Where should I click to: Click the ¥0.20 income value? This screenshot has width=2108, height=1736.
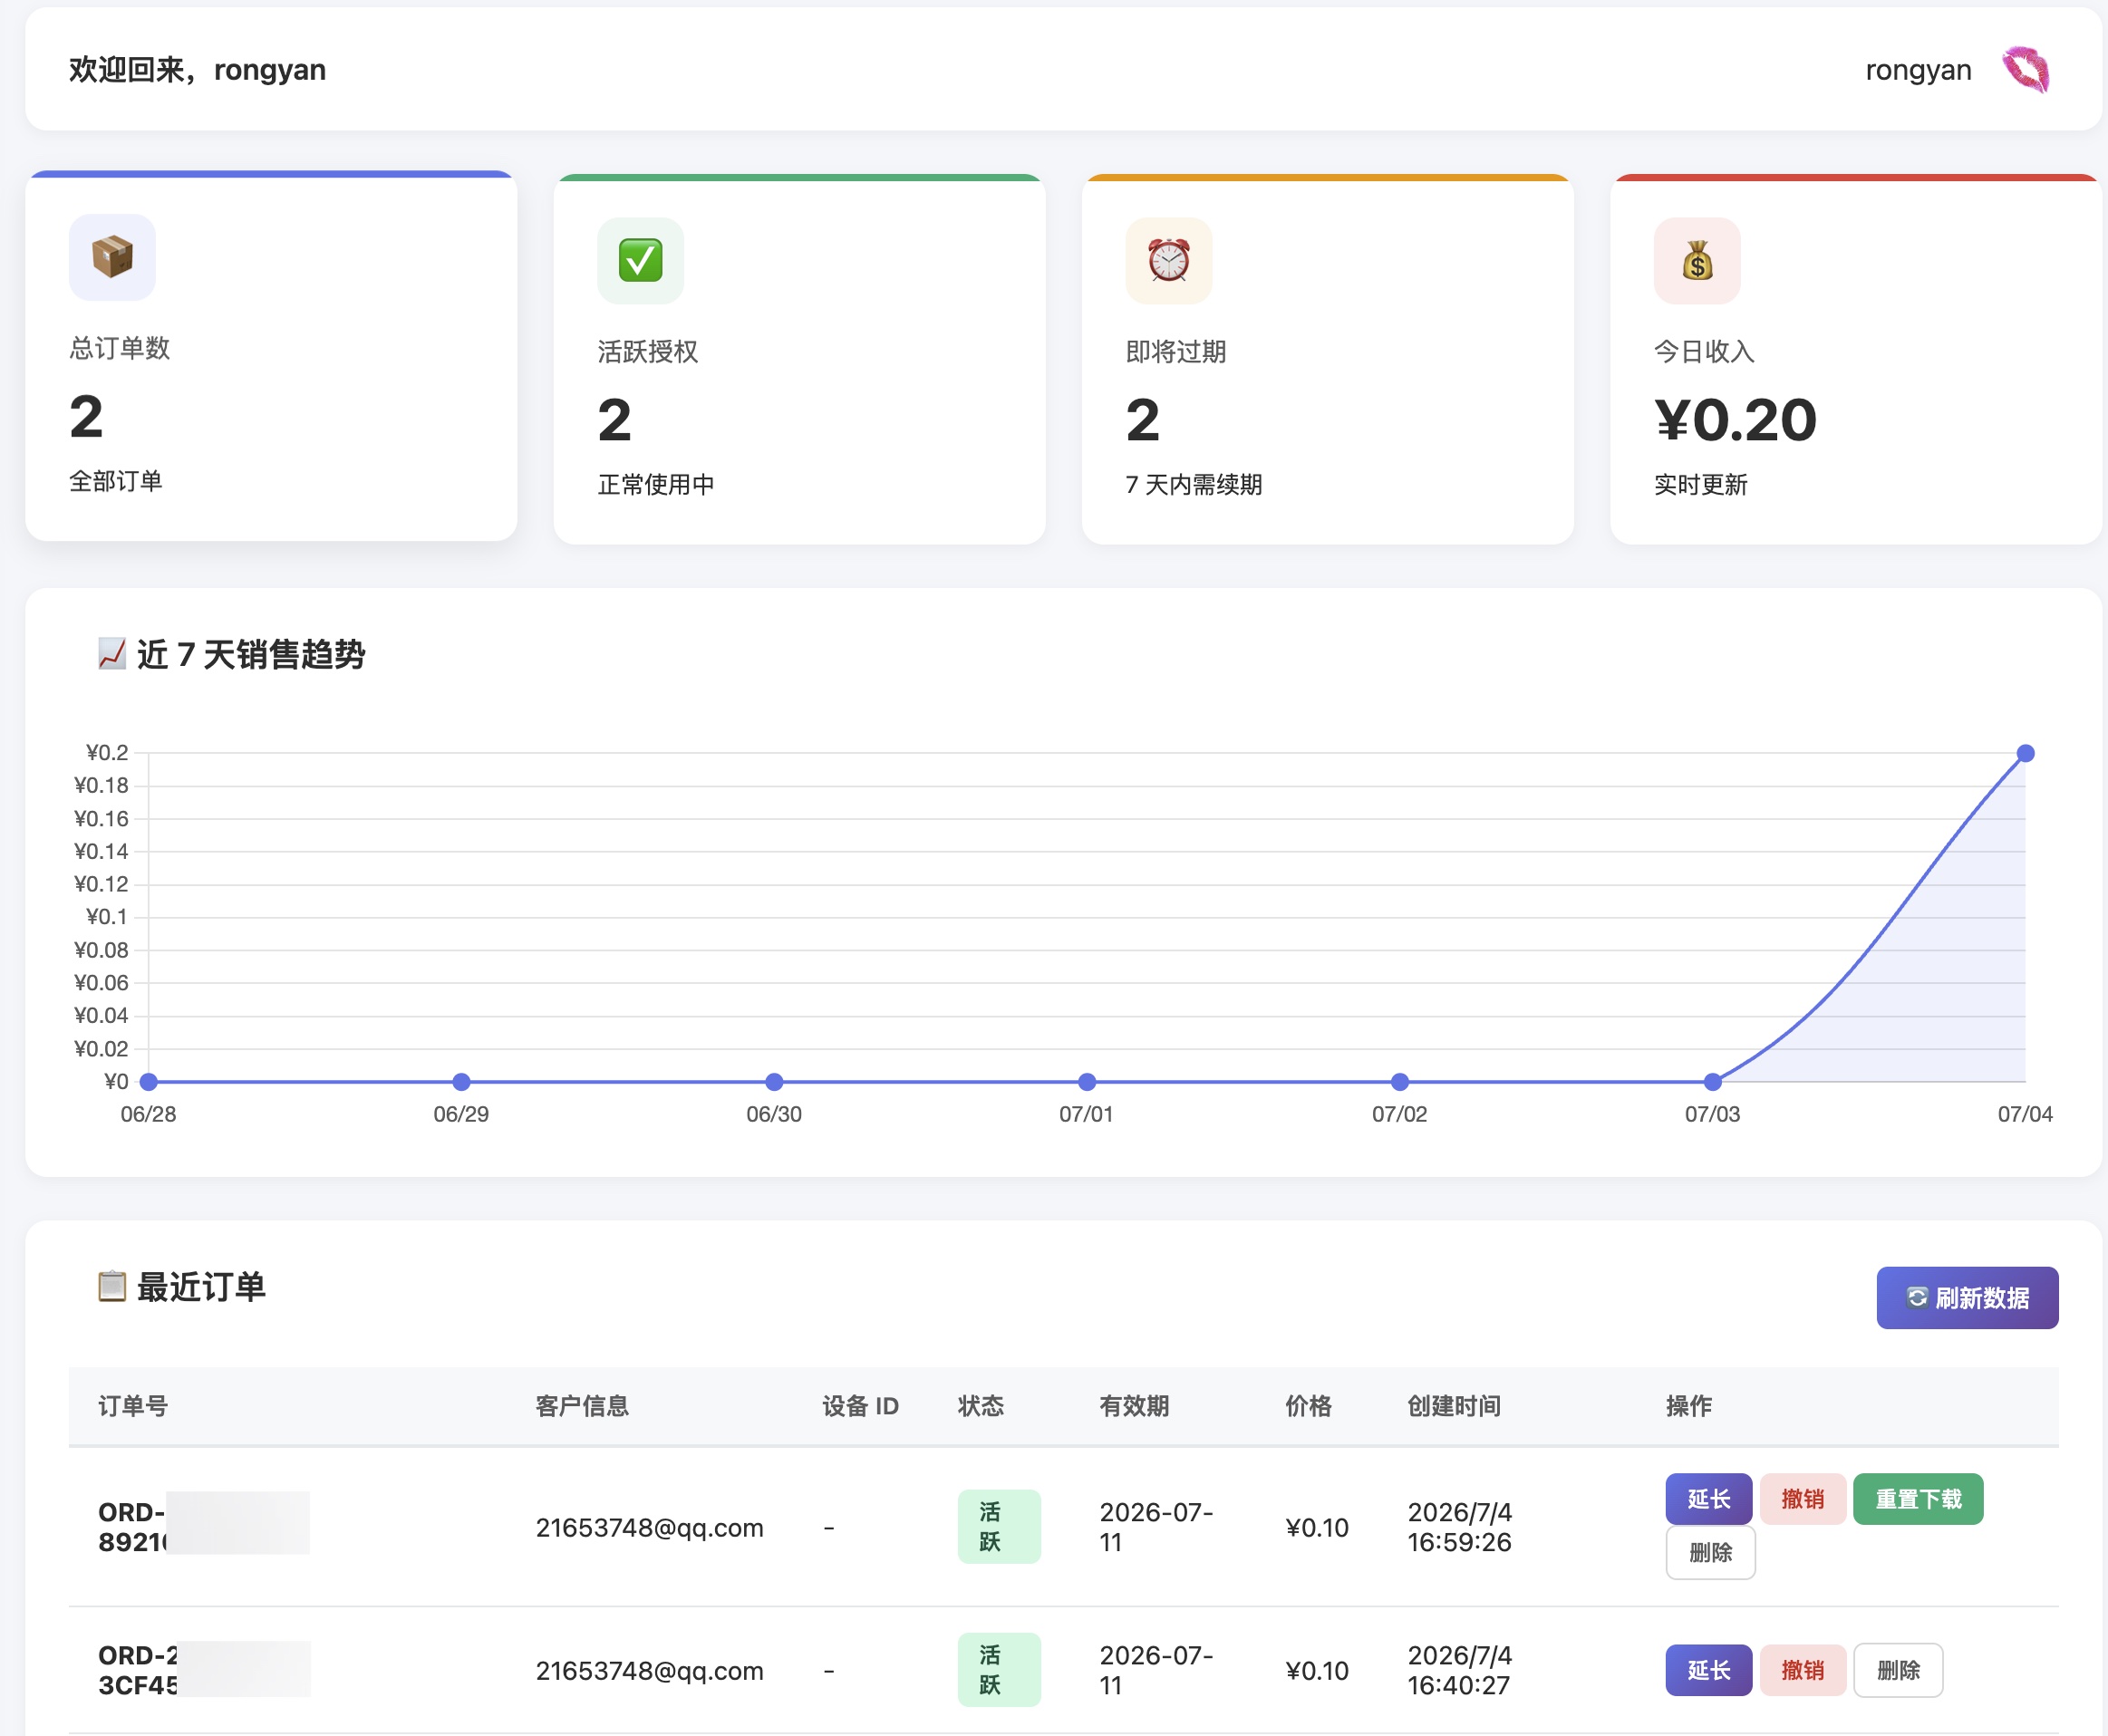[x=1735, y=419]
